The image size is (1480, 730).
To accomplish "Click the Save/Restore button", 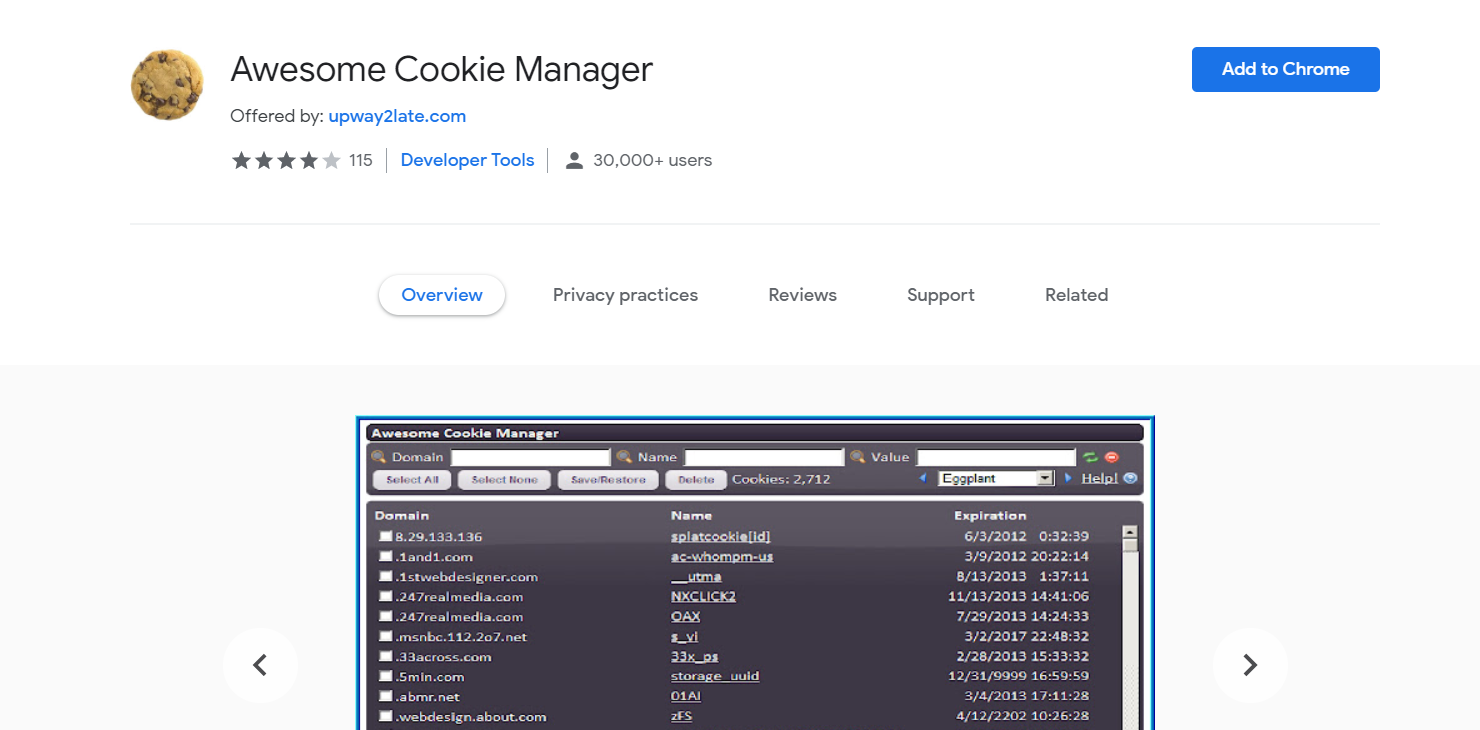I will (x=608, y=480).
